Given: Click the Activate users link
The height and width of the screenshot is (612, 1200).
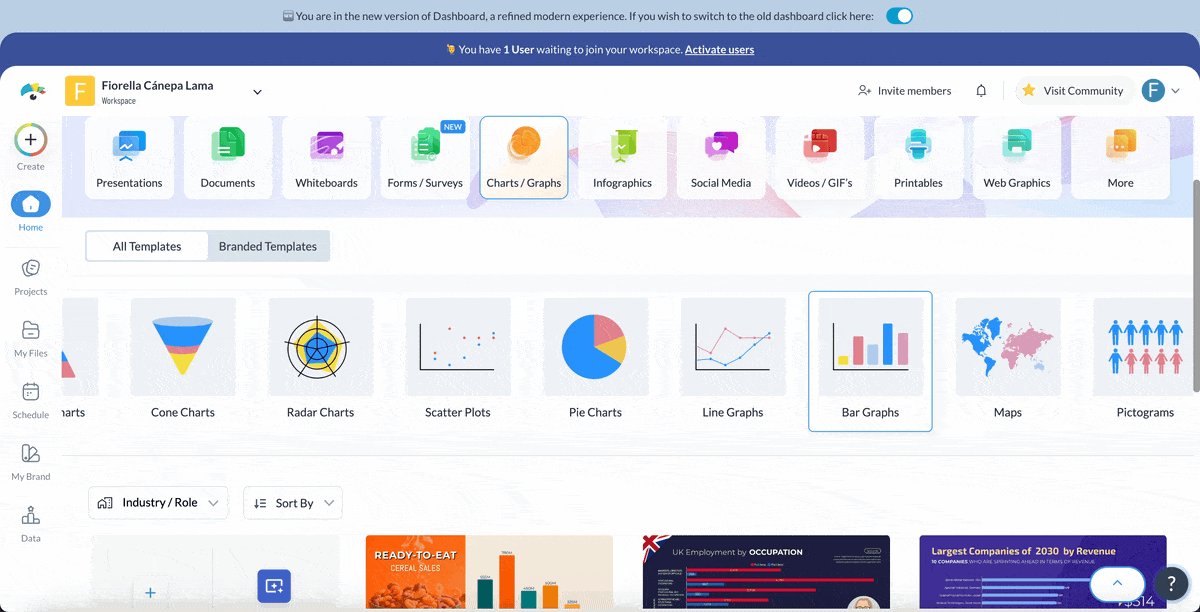Looking at the screenshot, I should click(x=719, y=49).
